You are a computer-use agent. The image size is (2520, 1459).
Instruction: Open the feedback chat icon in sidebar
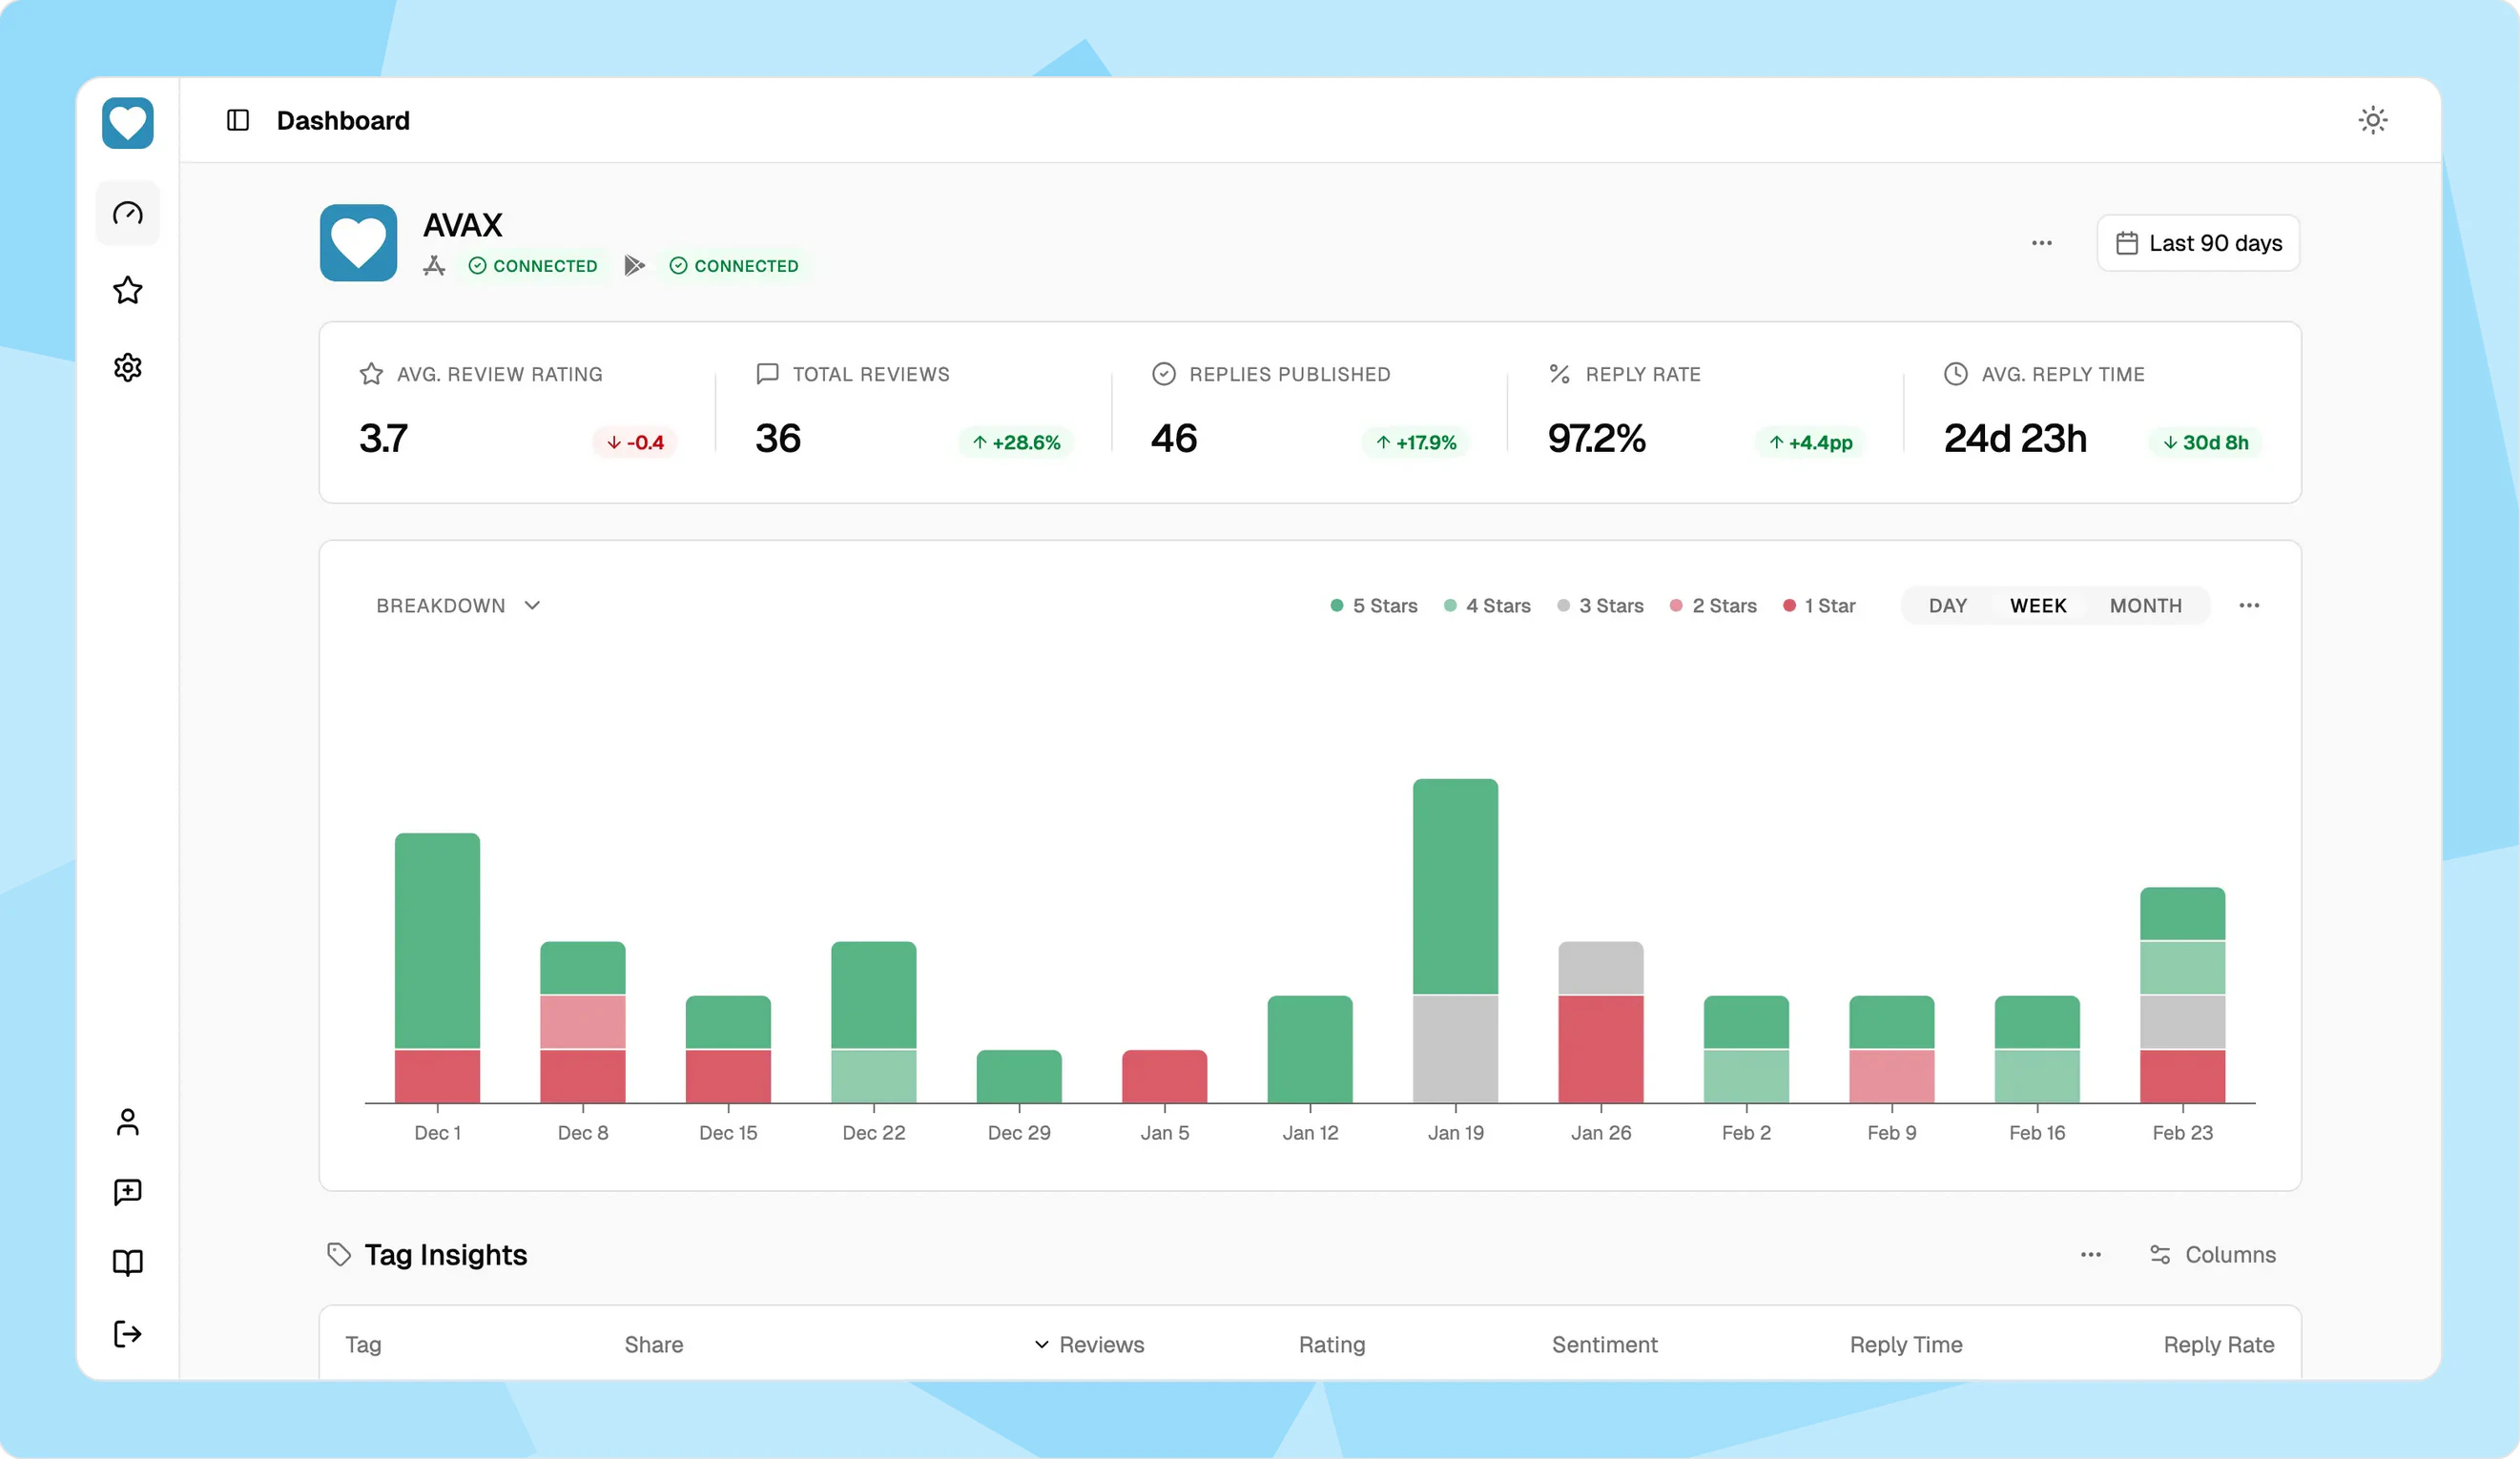(x=127, y=1192)
